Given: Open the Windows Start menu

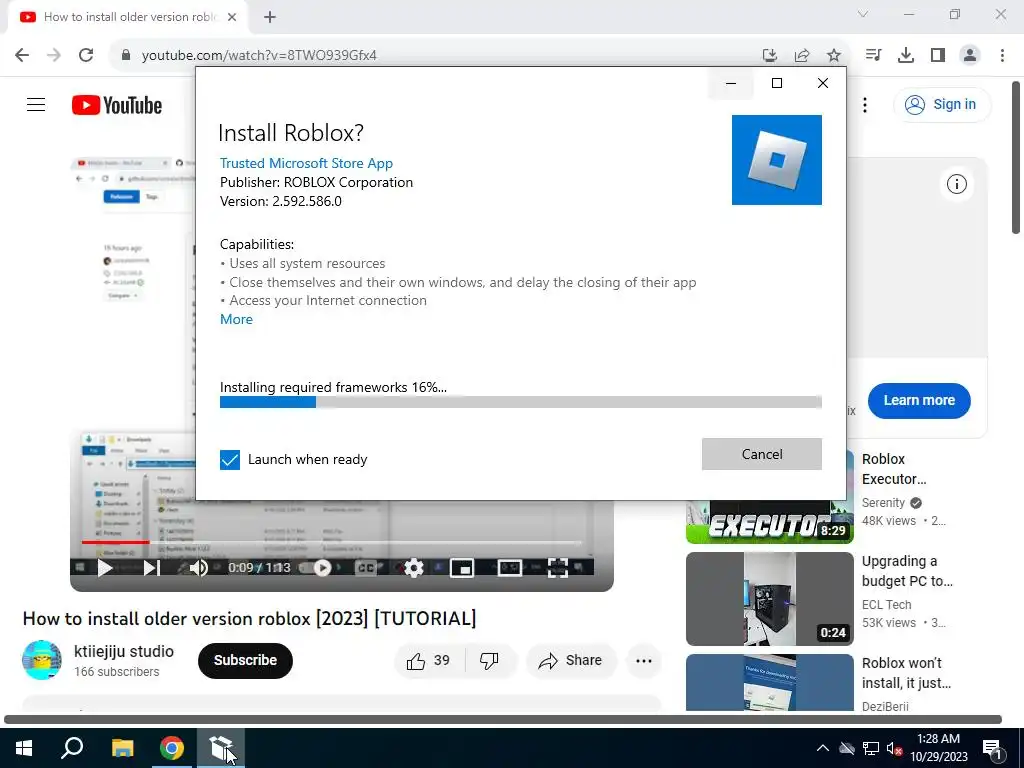Looking at the screenshot, I should [x=24, y=748].
